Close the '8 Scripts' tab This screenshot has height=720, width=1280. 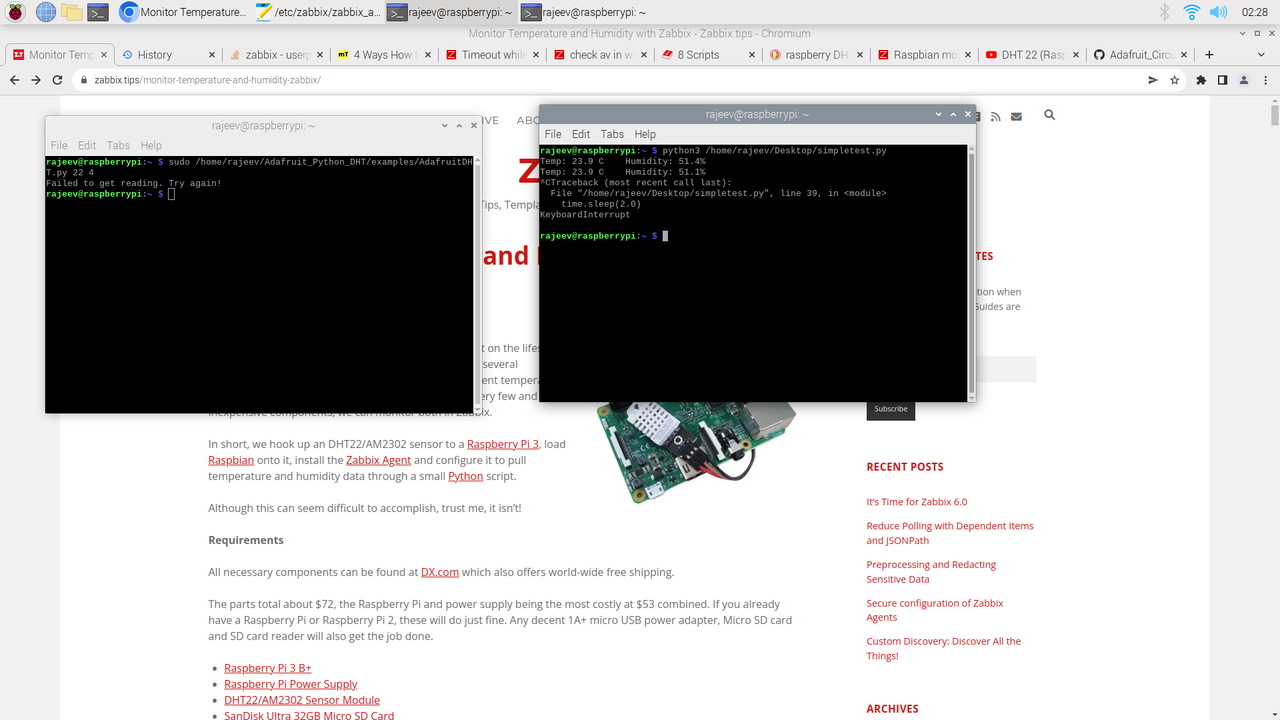(750, 55)
